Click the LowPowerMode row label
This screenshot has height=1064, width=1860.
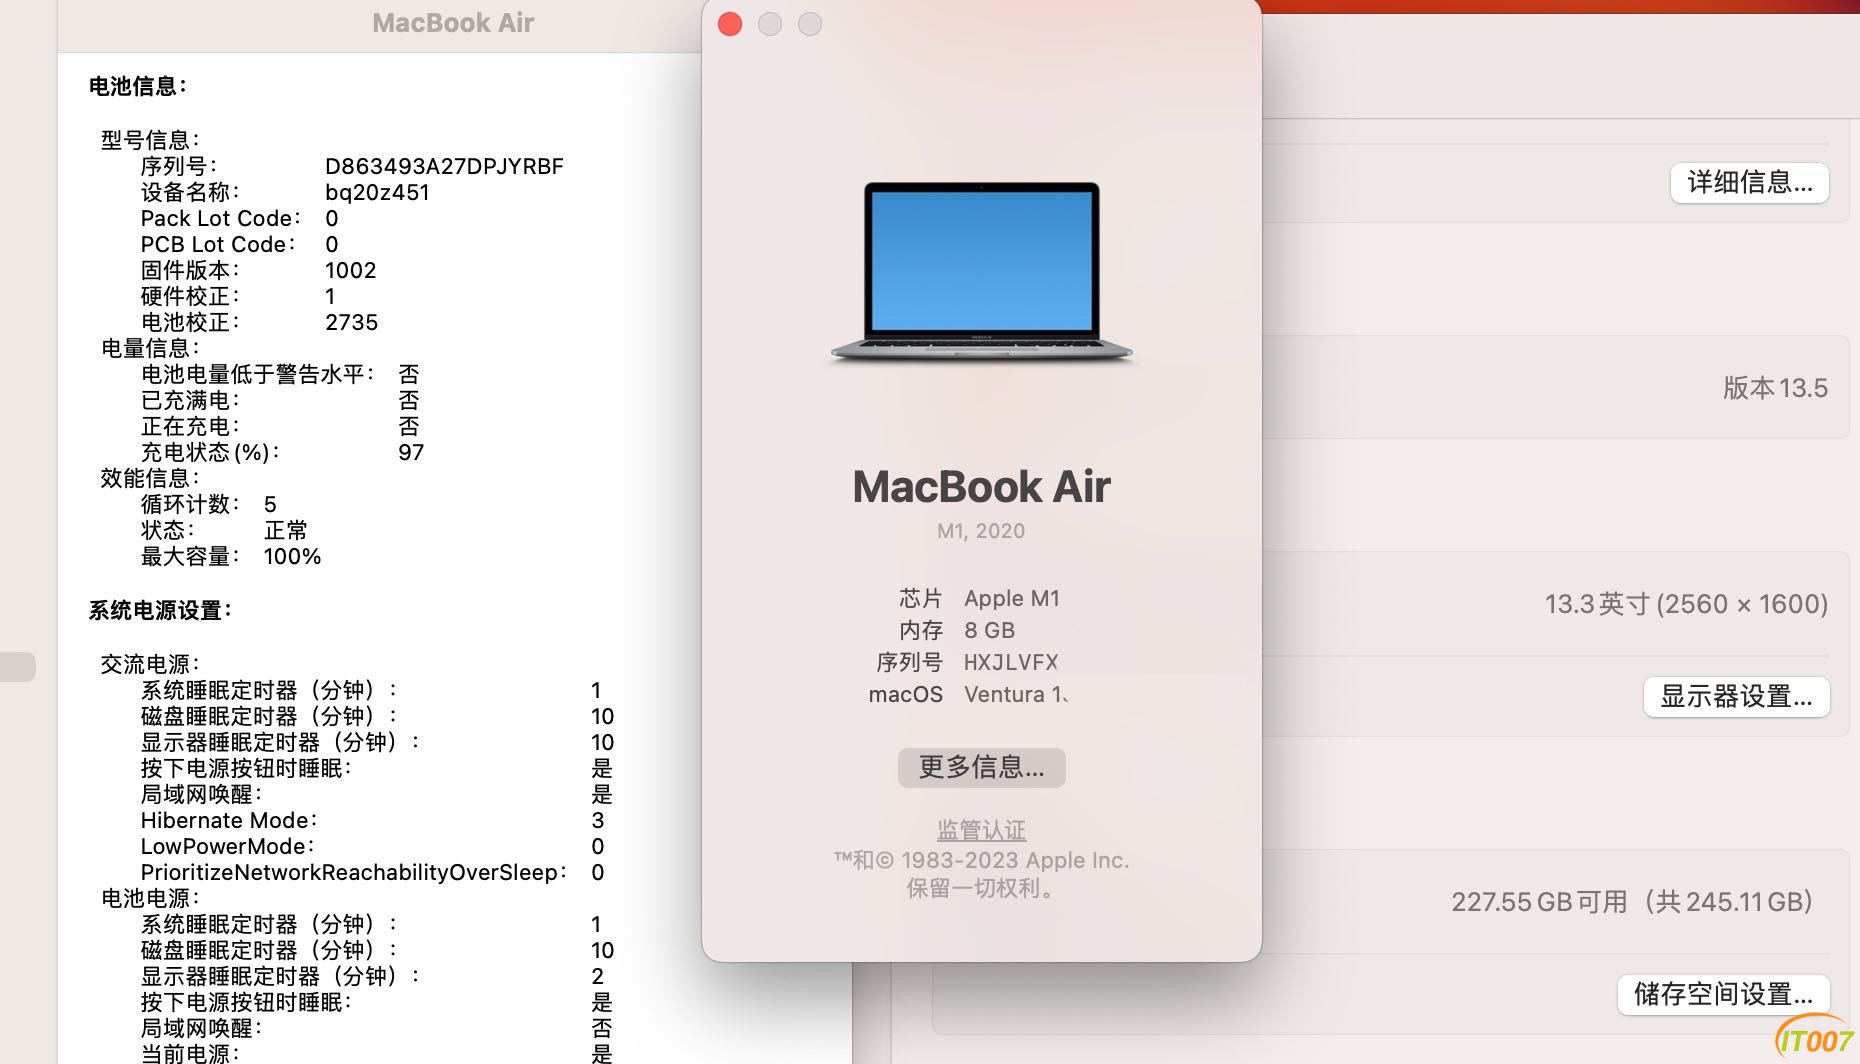pyautogui.click(x=228, y=846)
